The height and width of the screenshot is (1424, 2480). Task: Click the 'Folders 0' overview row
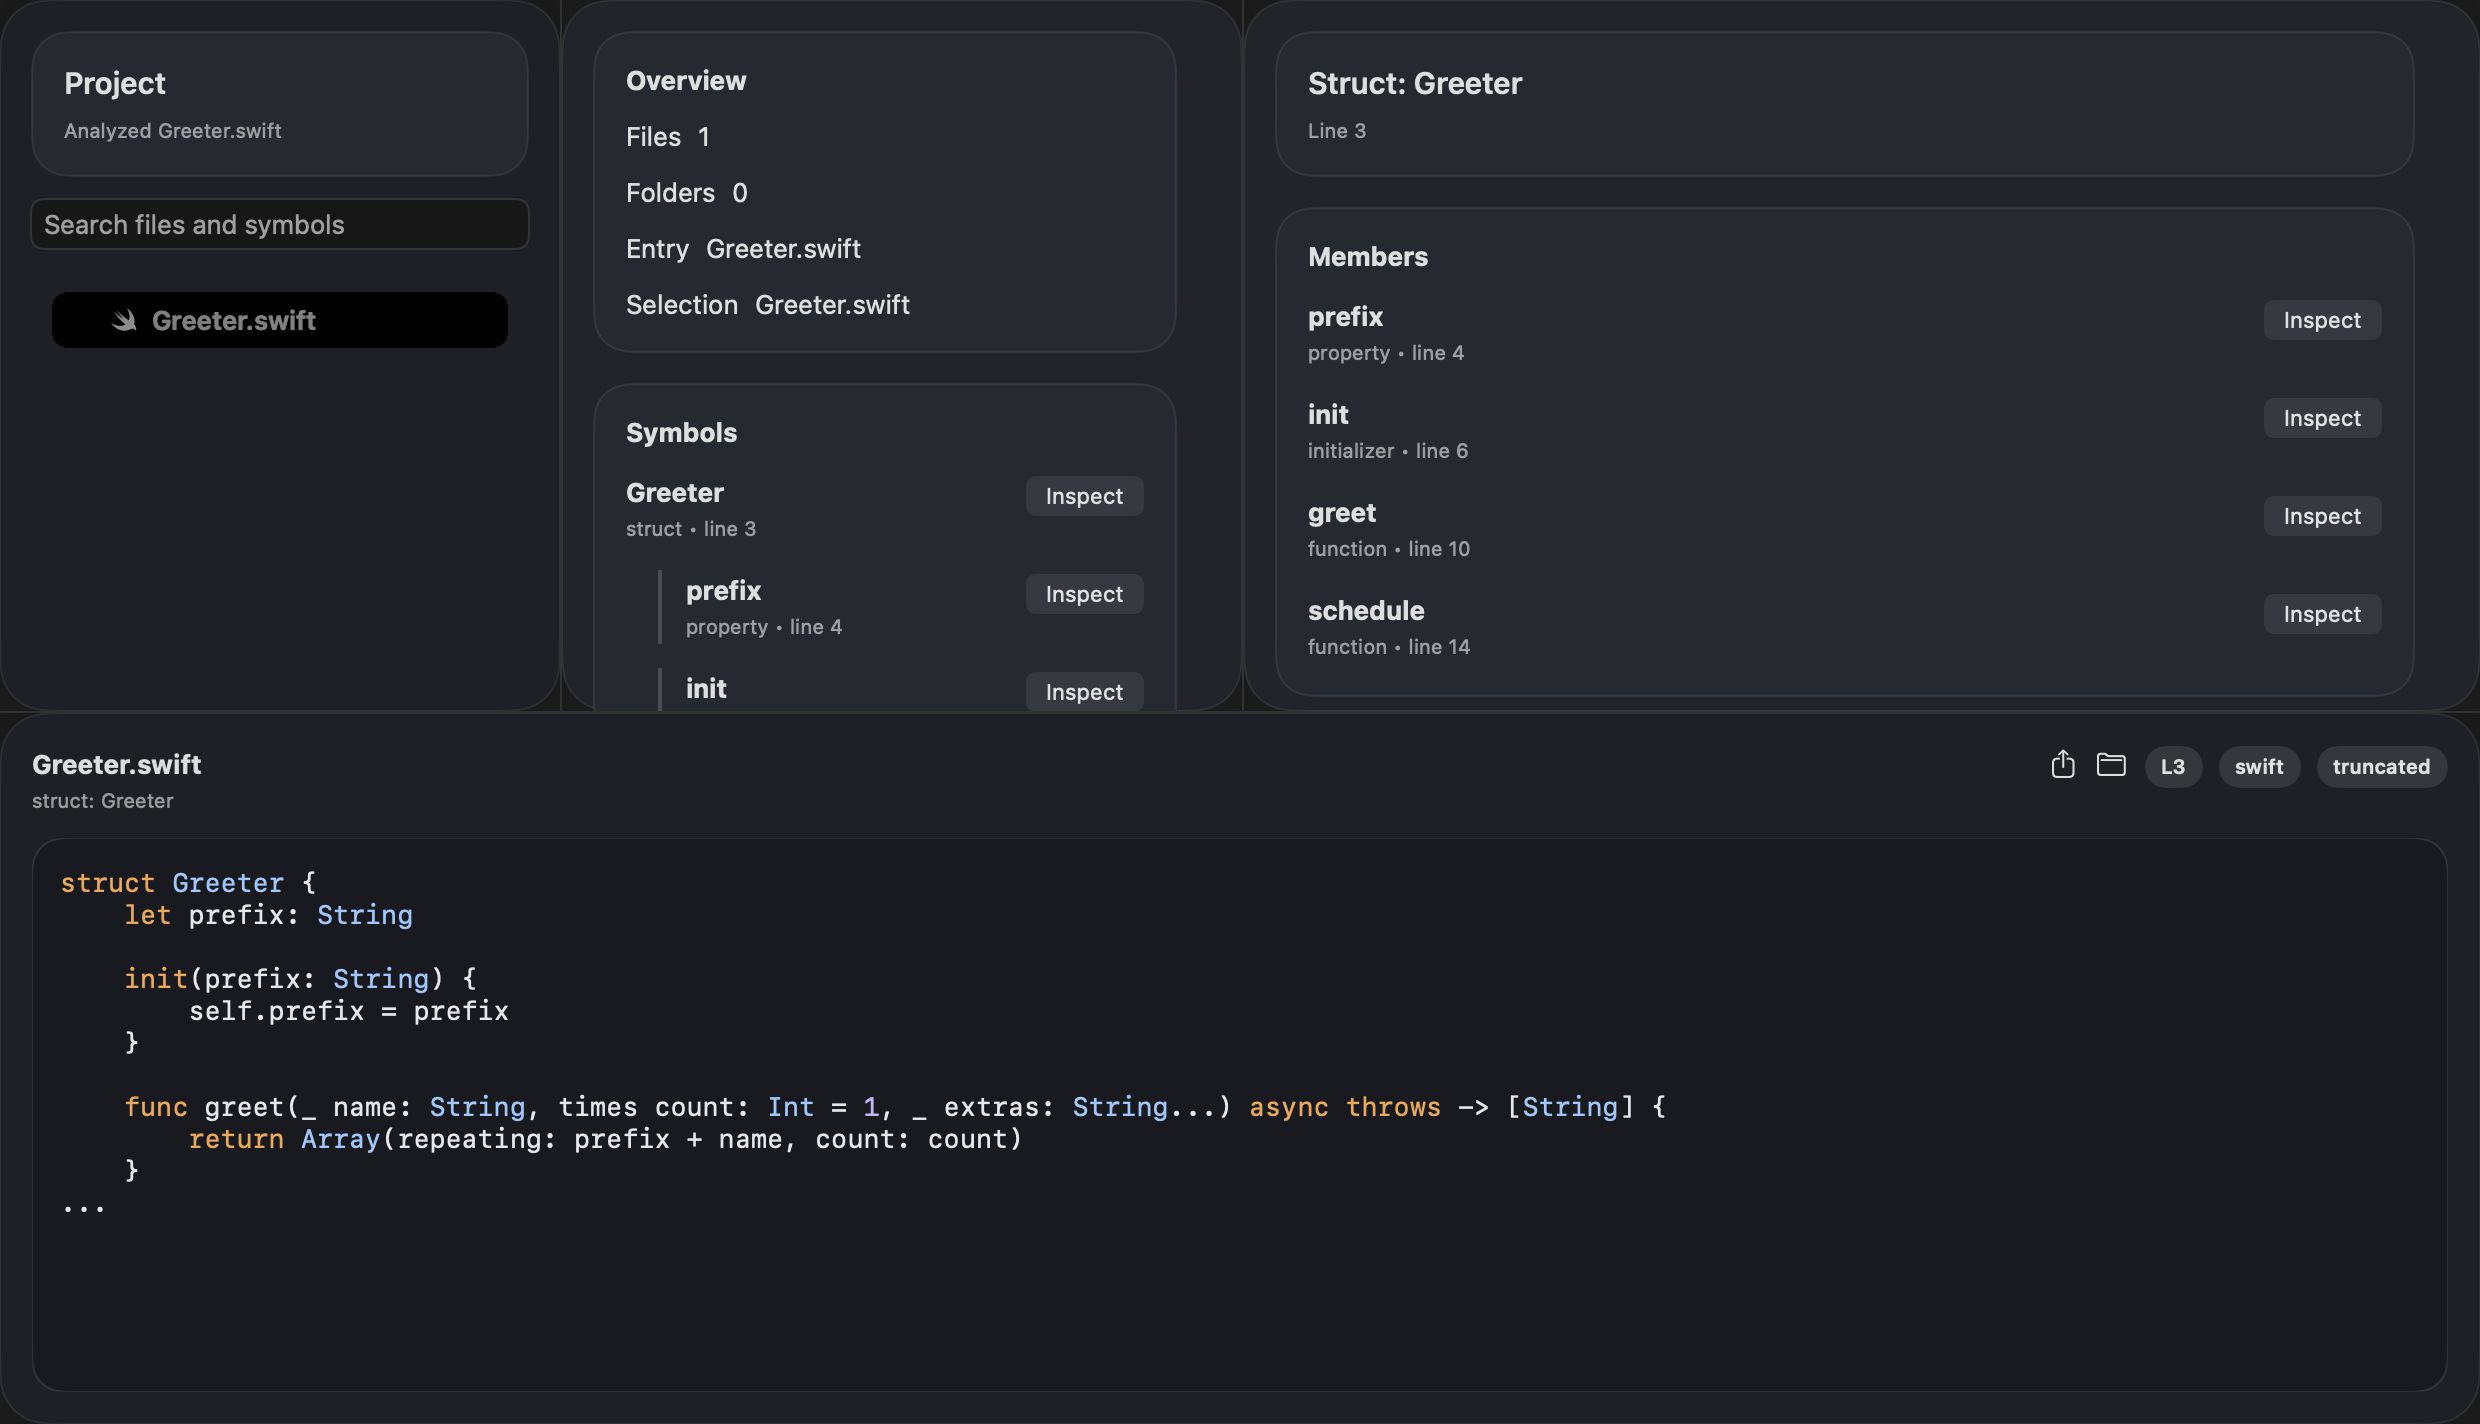(687, 193)
